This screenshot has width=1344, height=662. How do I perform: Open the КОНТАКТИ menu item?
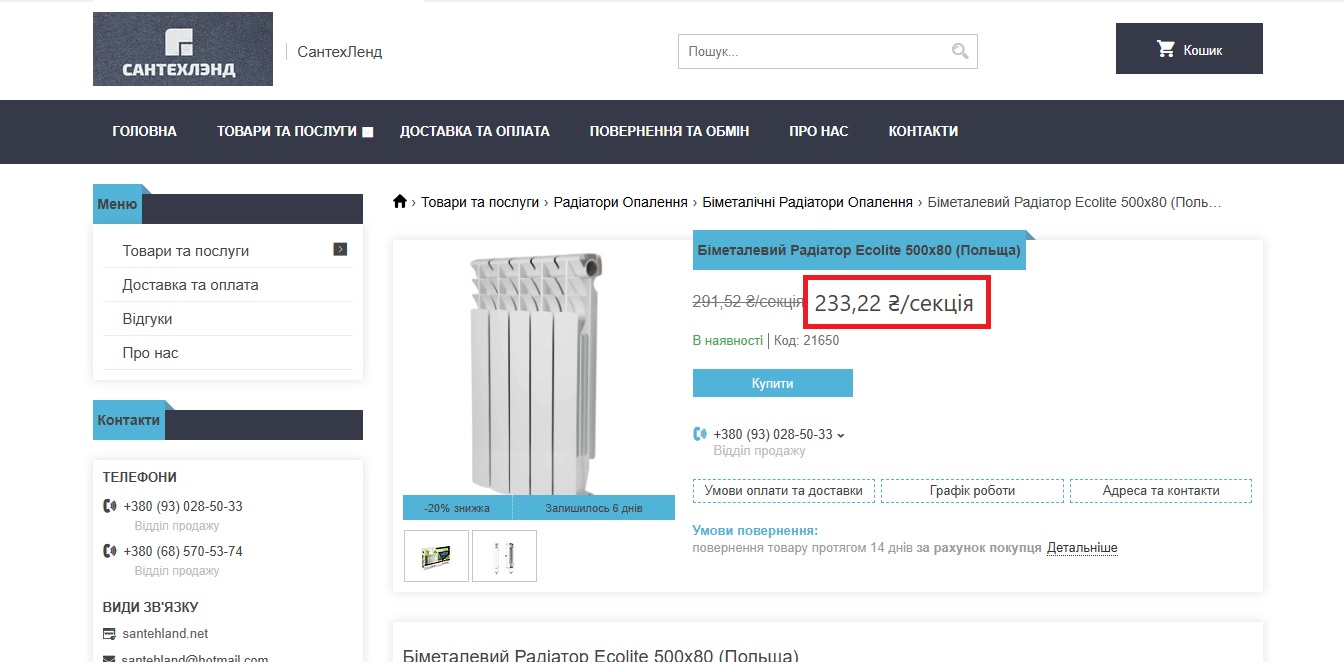[923, 131]
